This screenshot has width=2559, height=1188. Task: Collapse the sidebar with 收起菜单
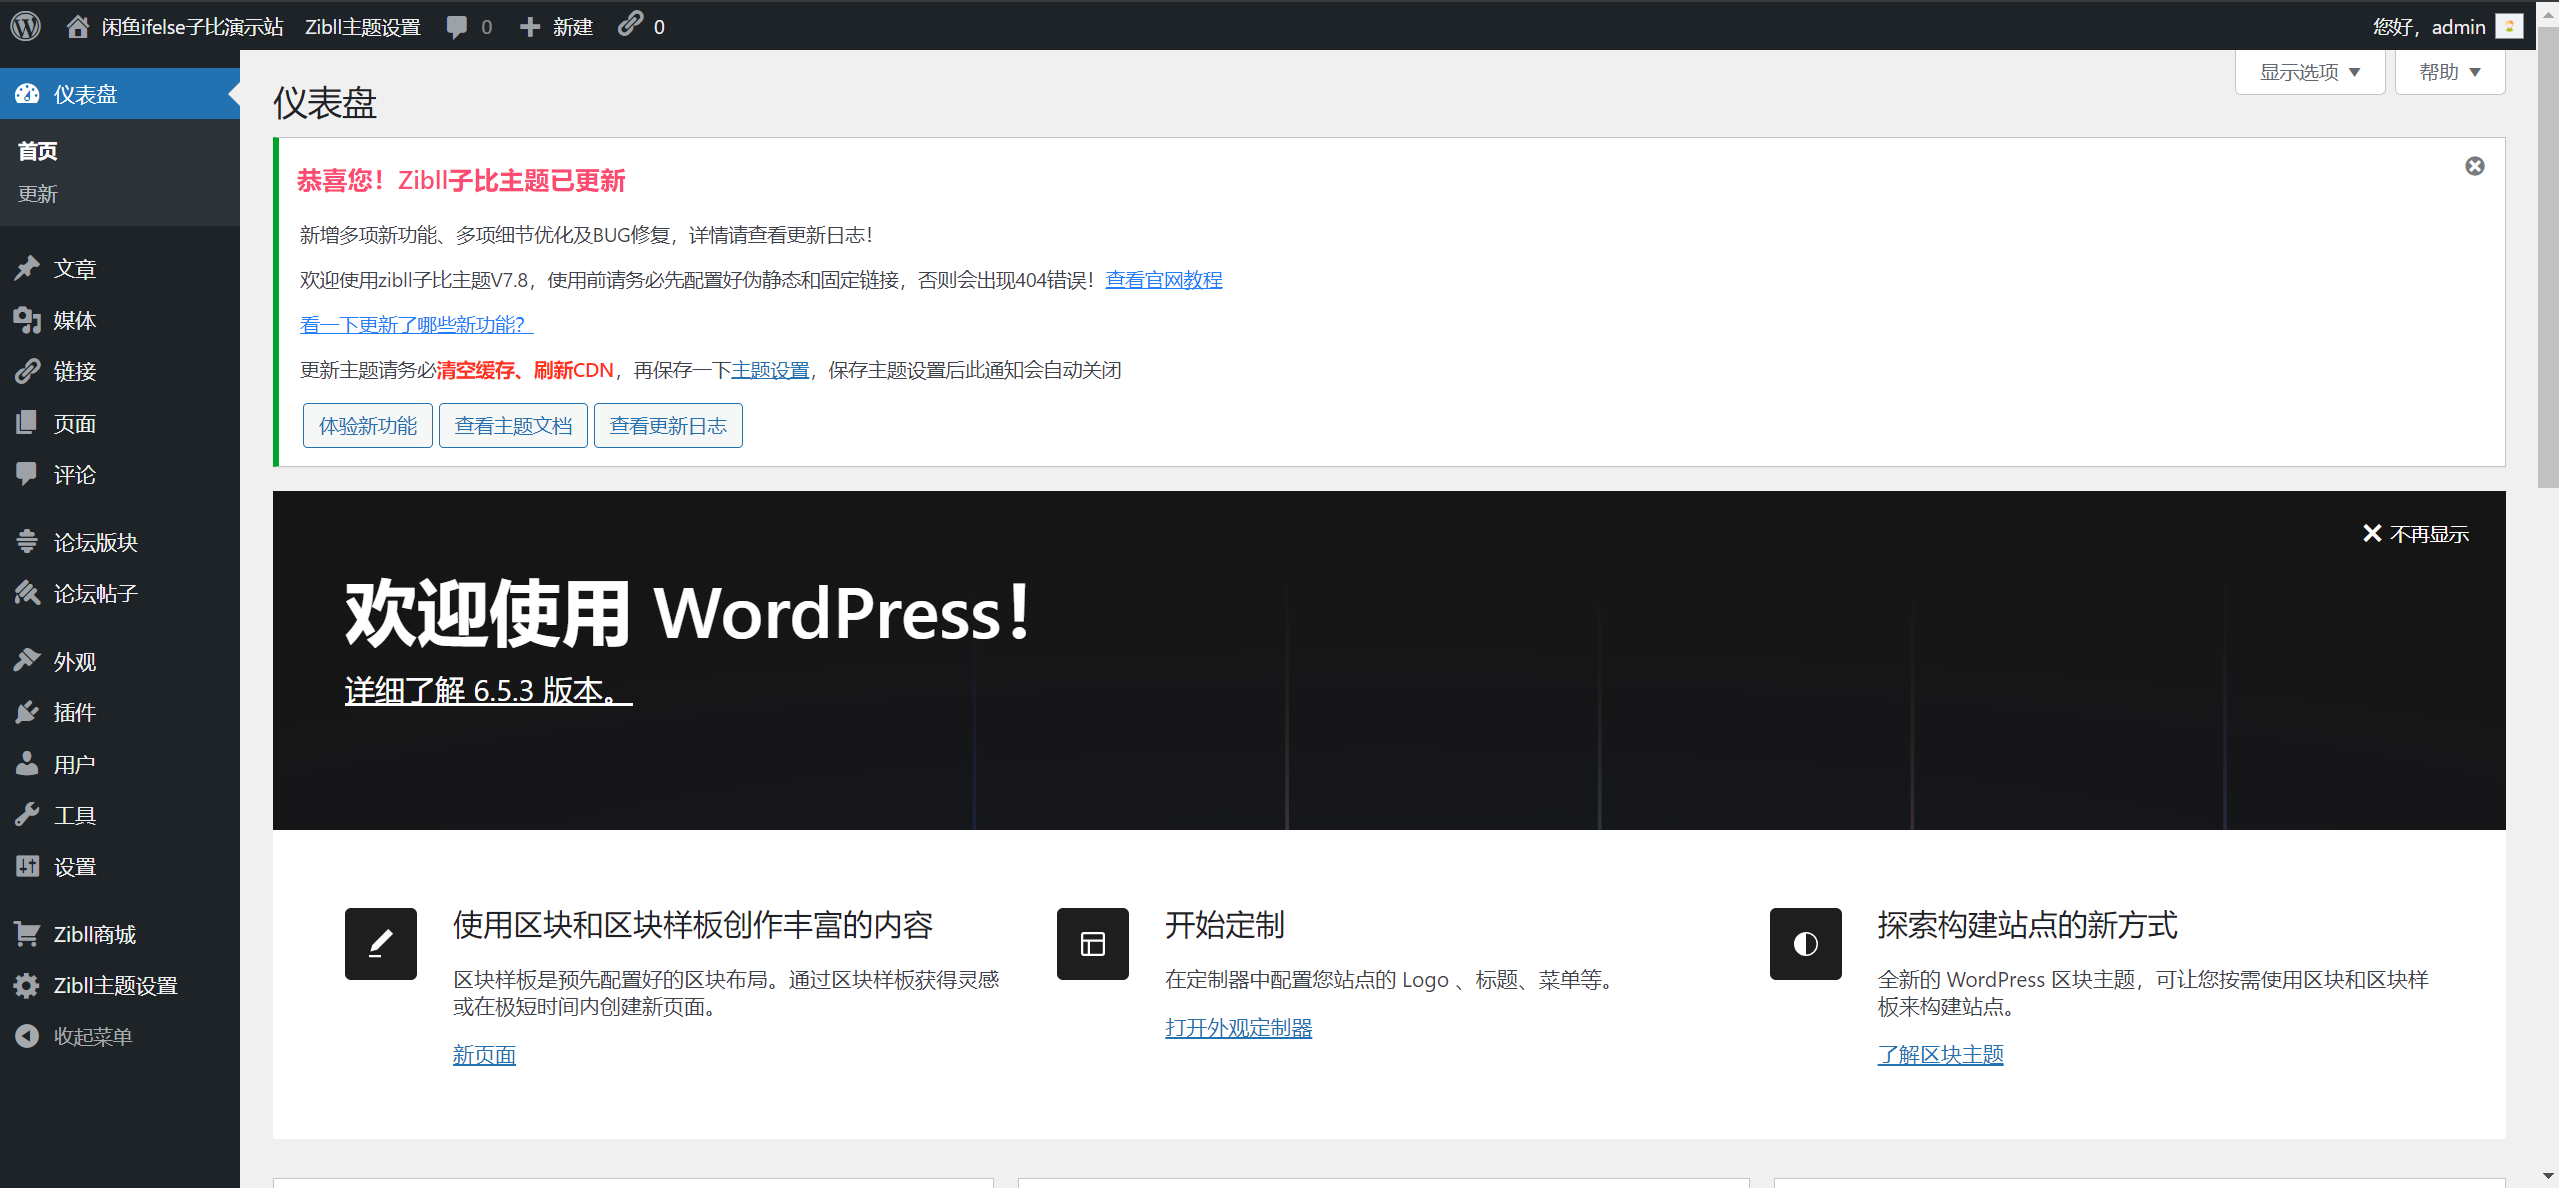pyautogui.click(x=92, y=1037)
